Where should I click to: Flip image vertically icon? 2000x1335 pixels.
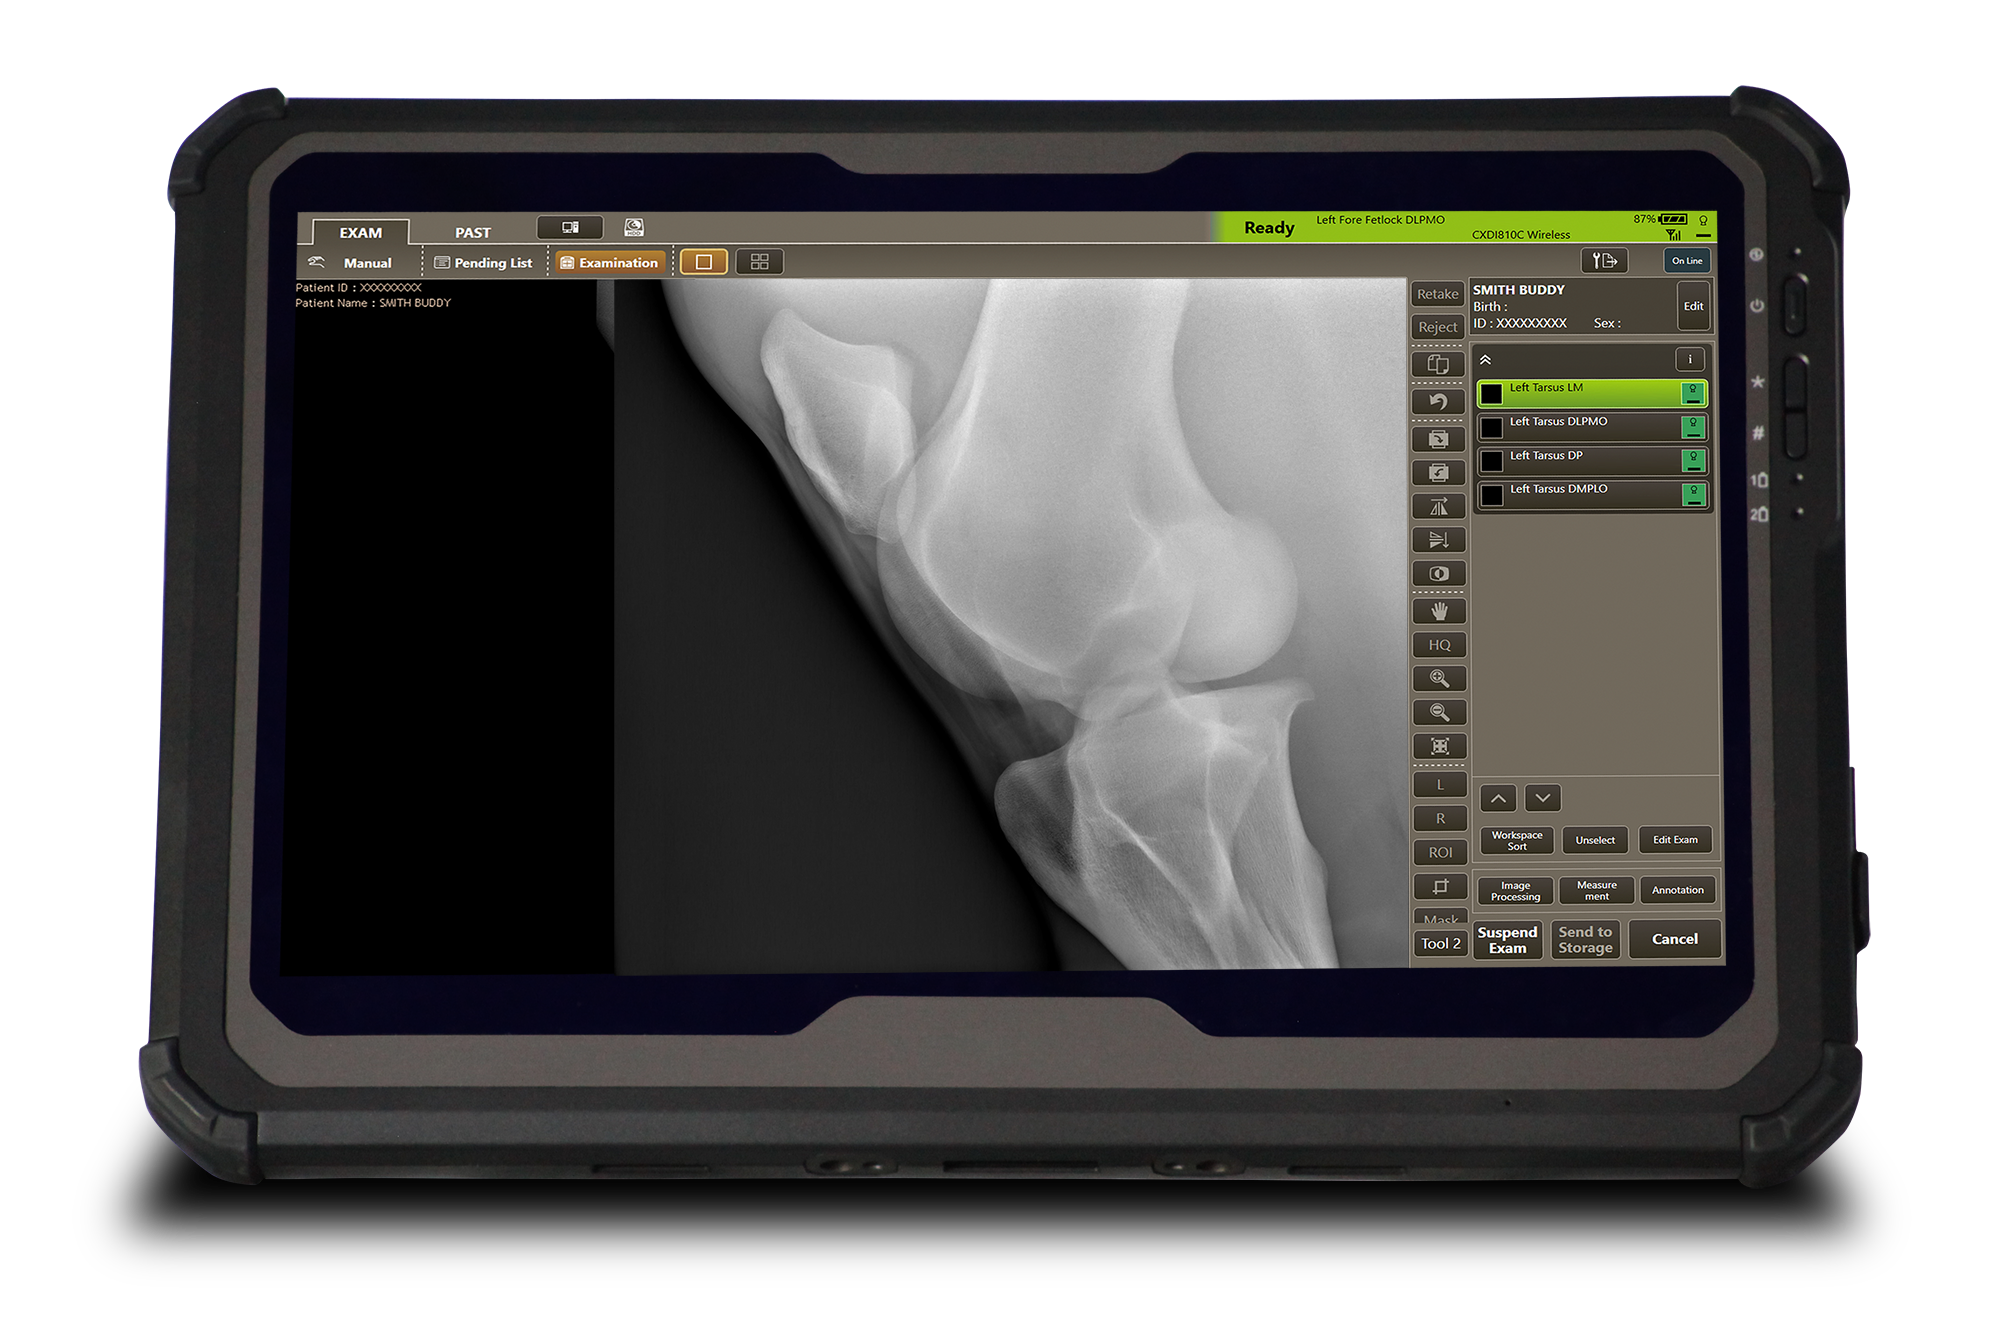point(1438,540)
